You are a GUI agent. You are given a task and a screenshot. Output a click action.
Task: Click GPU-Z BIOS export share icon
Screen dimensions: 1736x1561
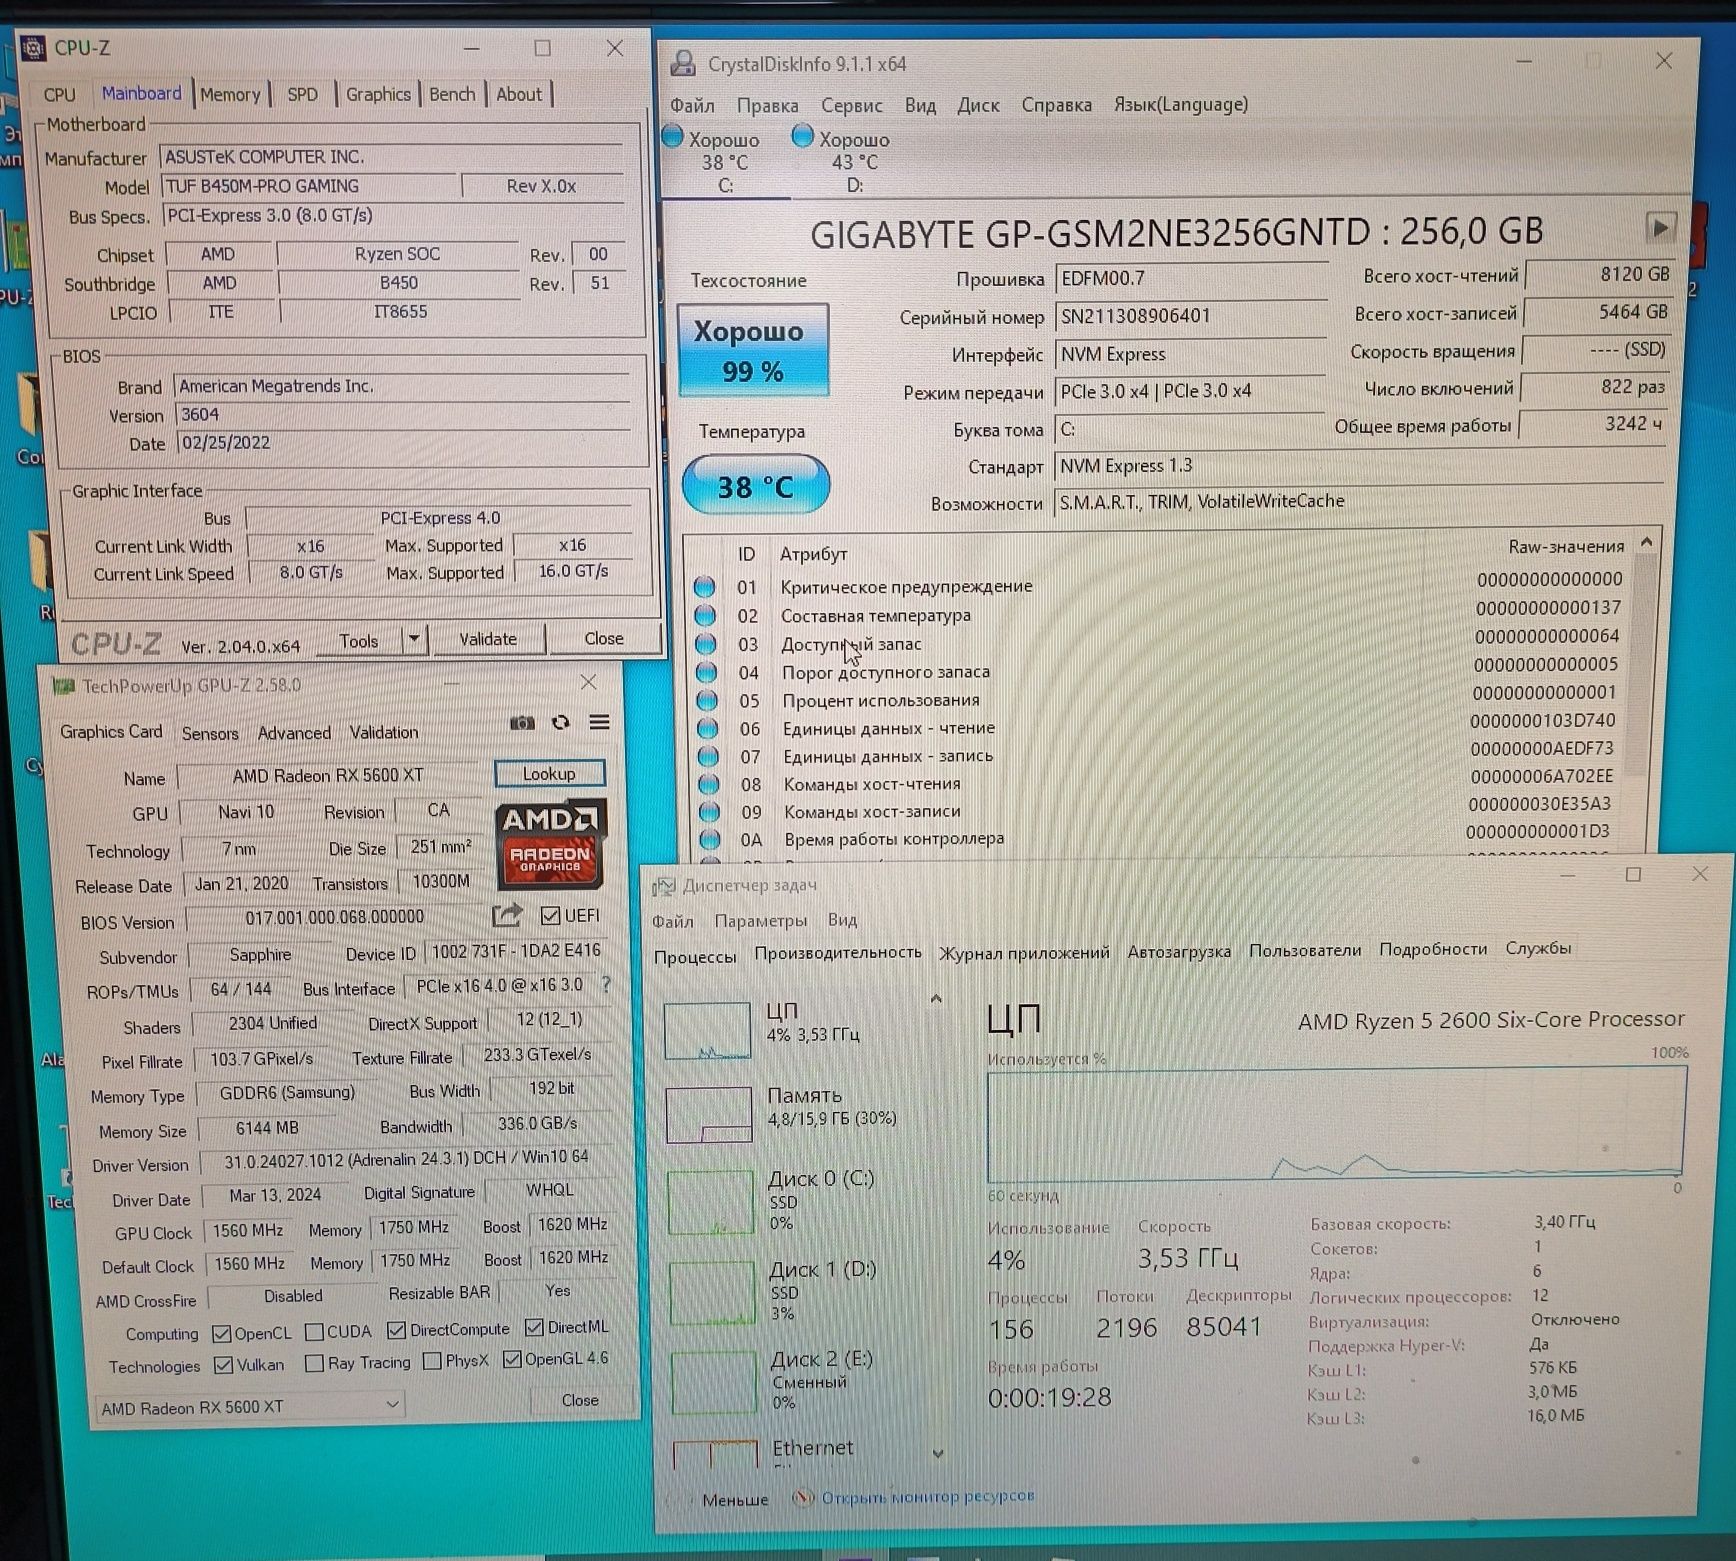(x=507, y=915)
